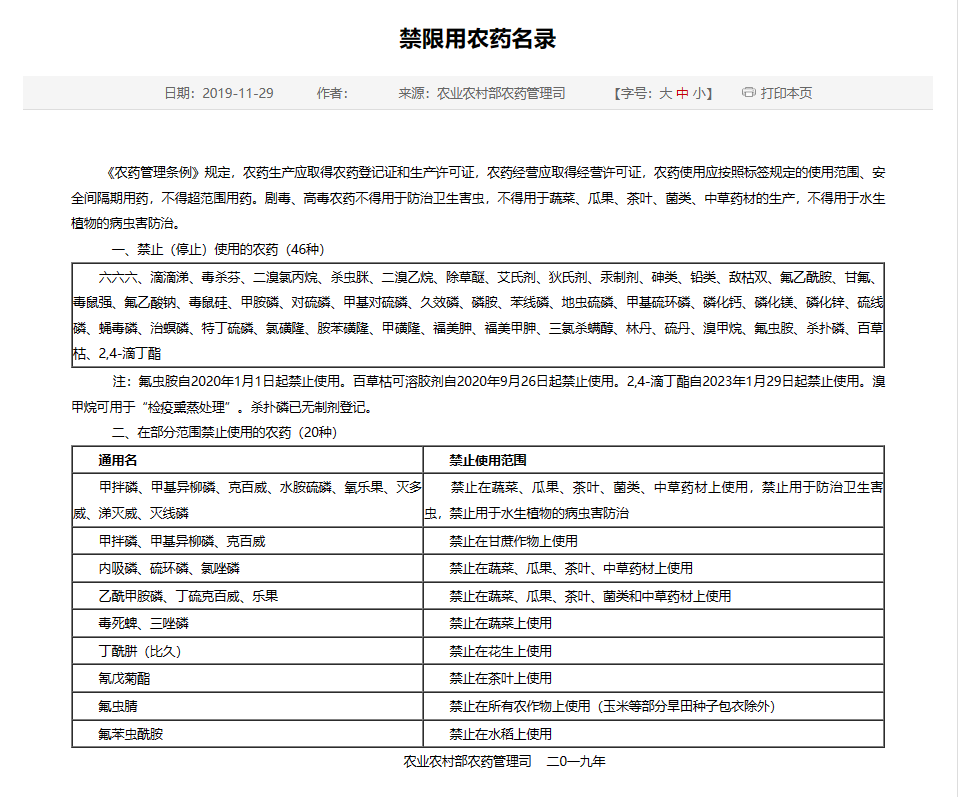Screen dimensions: 958x797
Task: Select the 氟虫腈 table cell
Action: pos(117,706)
